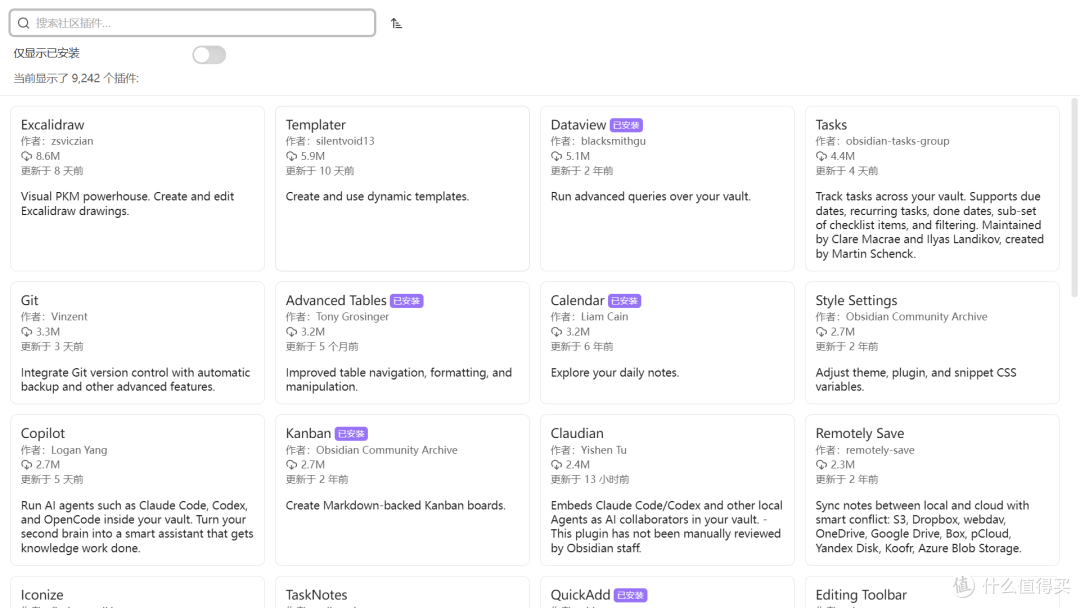Click the 已安装 badge next to Dataview
The image size is (1080, 608).
[626, 125]
